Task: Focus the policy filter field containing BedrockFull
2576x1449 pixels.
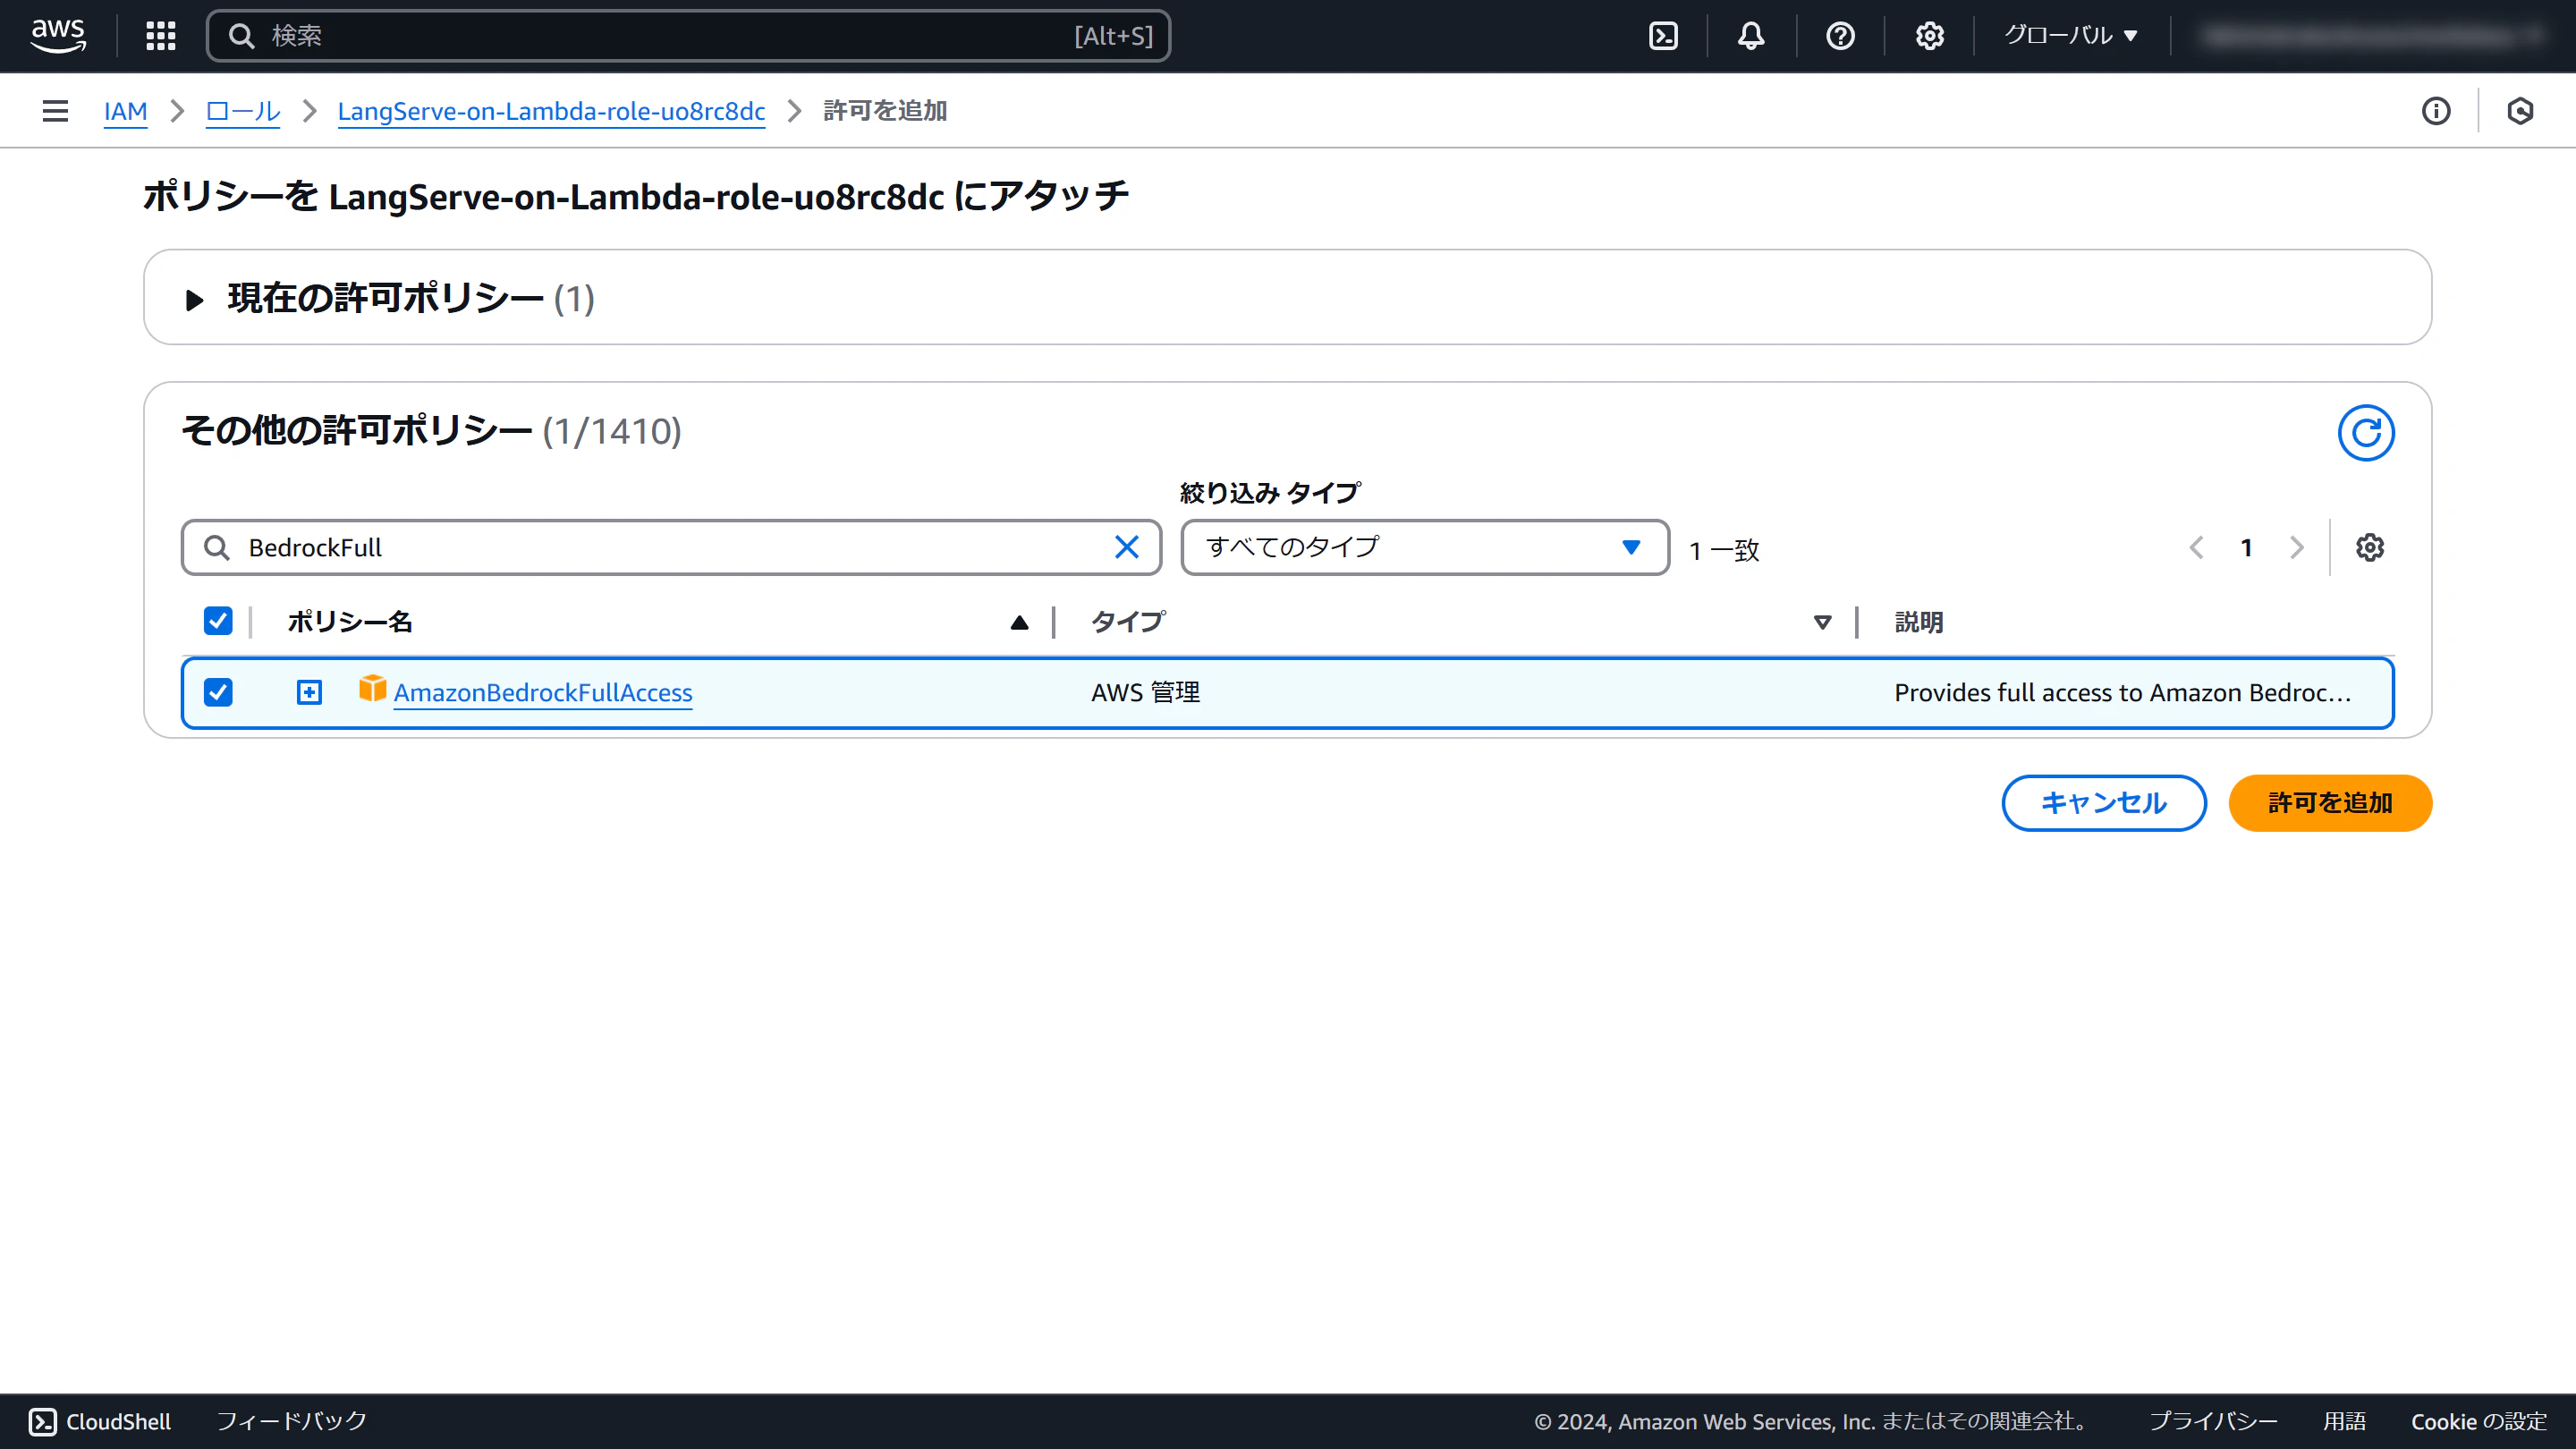Action: pyautogui.click(x=671, y=547)
